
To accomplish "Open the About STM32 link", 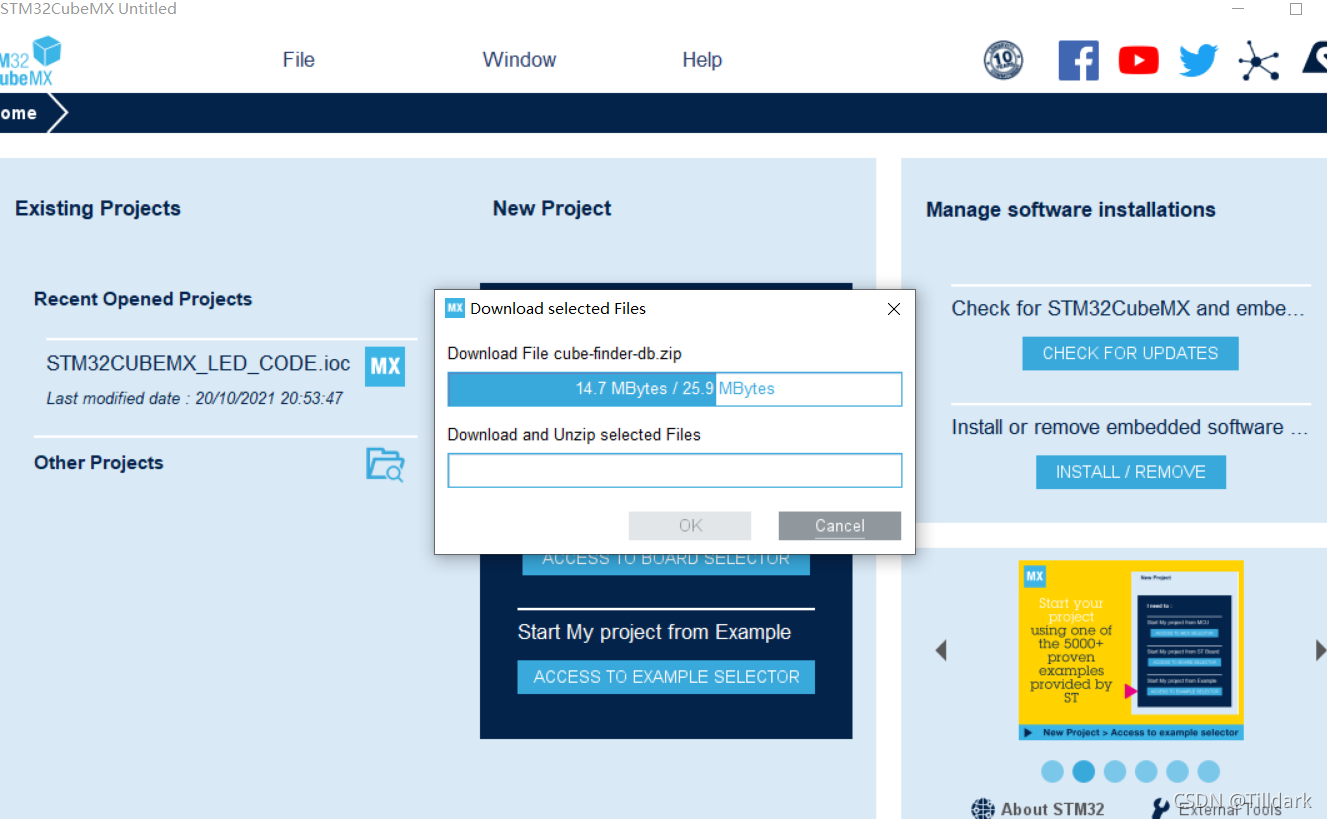I will point(1052,809).
